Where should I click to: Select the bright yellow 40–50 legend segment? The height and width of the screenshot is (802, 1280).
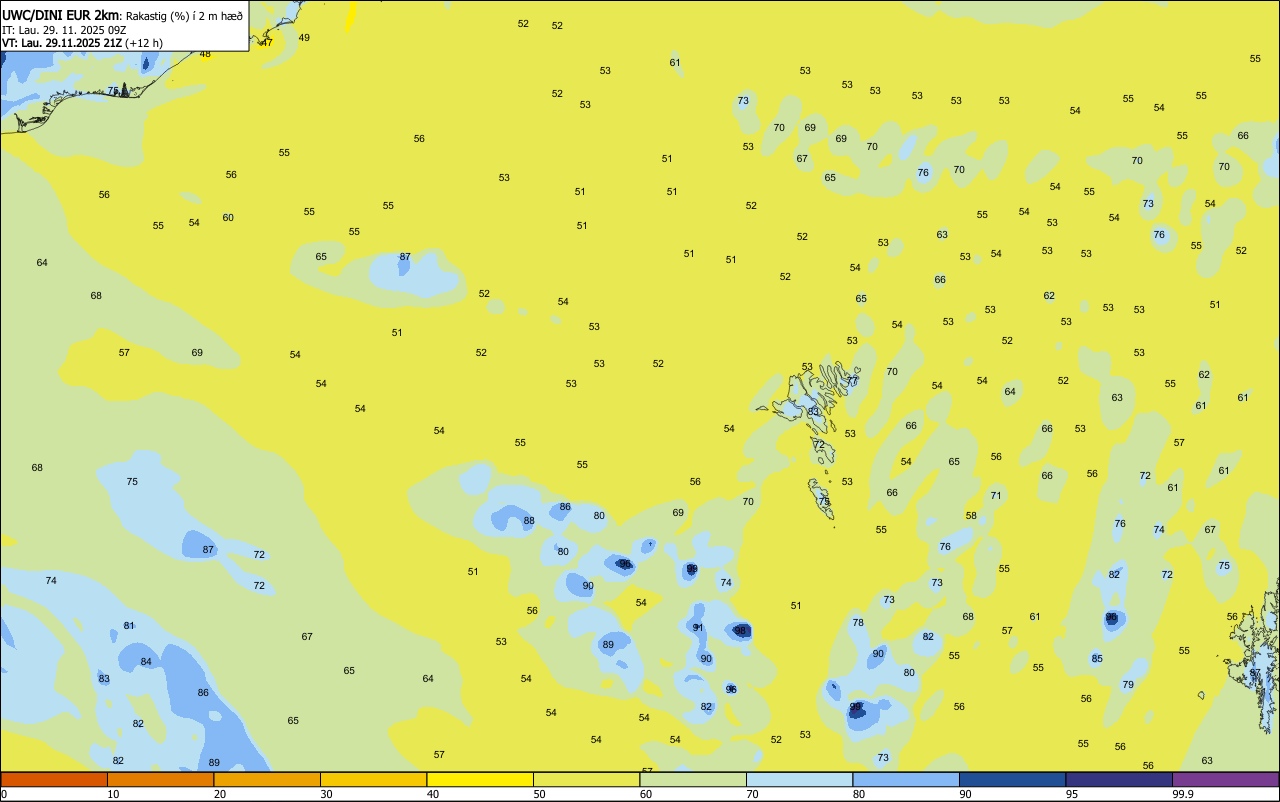point(480,779)
